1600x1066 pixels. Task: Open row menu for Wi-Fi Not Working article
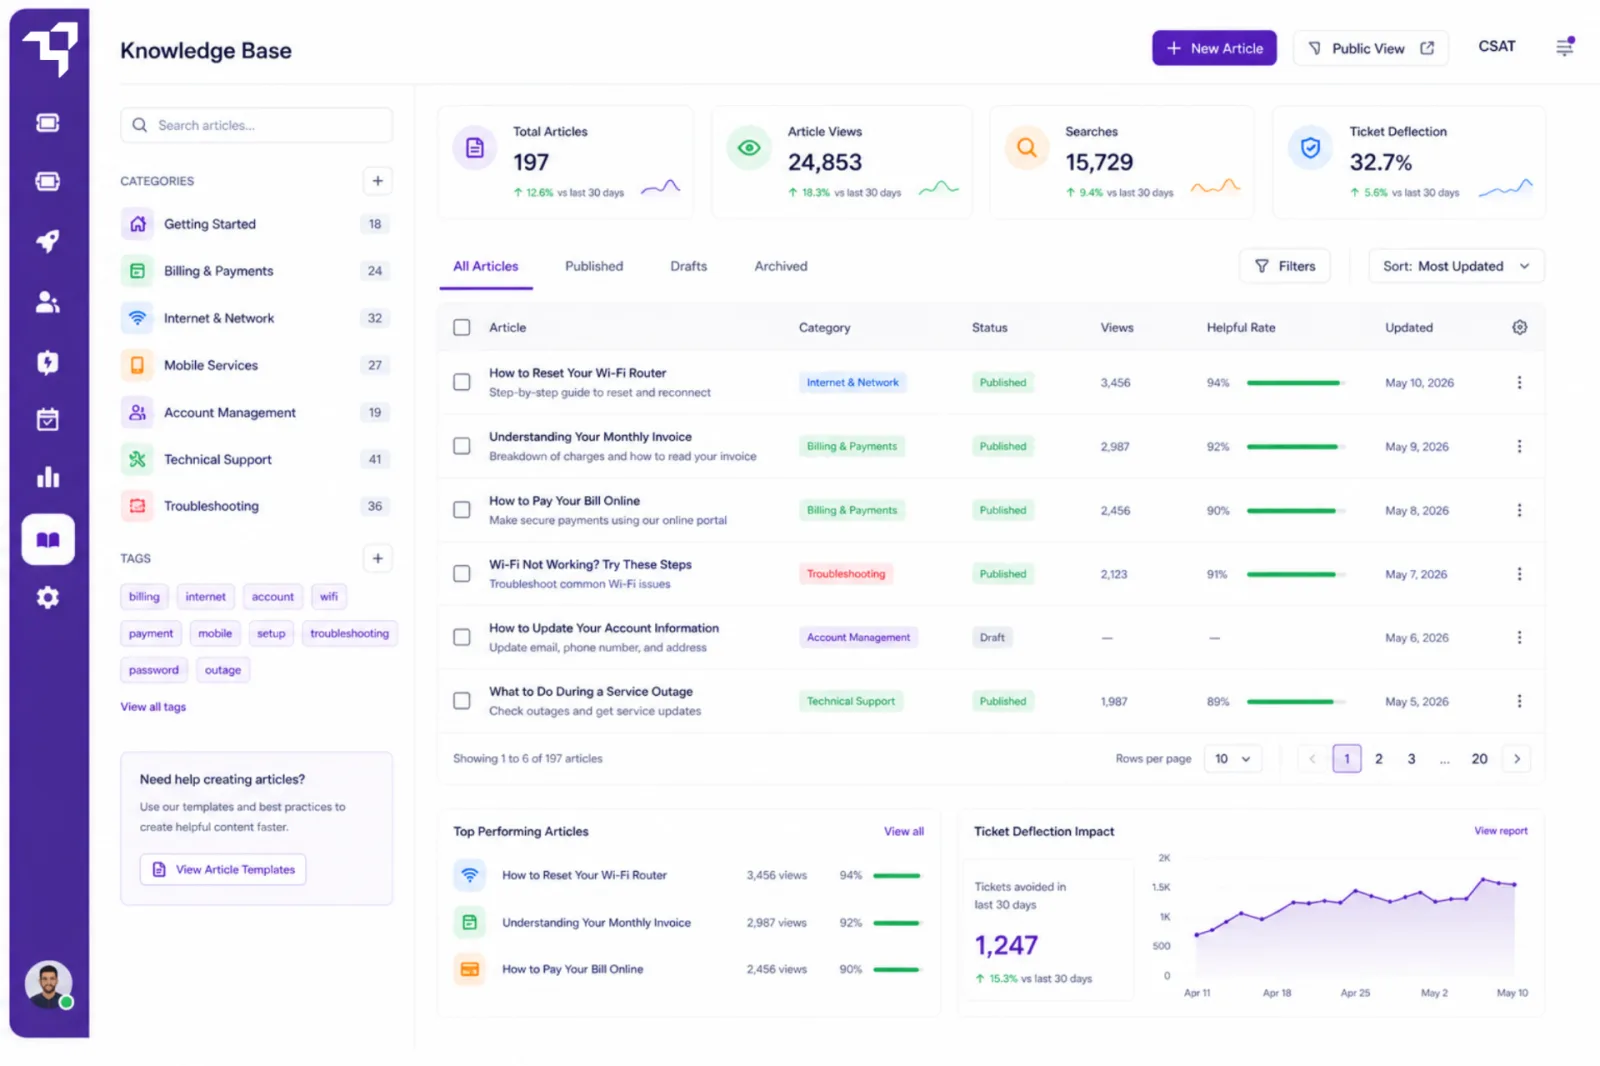[x=1519, y=574]
